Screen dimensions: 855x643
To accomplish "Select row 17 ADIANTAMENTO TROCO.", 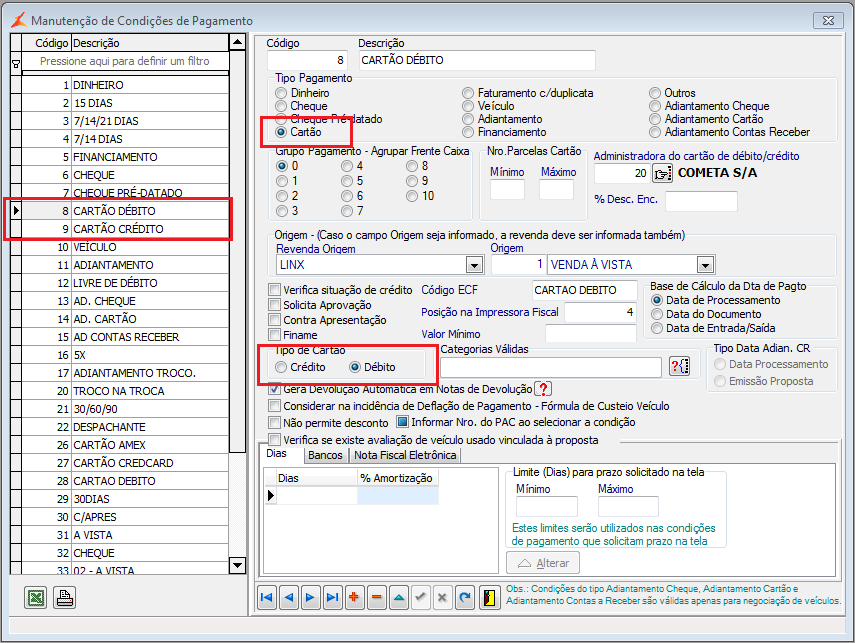I will pyautogui.click(x=125, y=373).
